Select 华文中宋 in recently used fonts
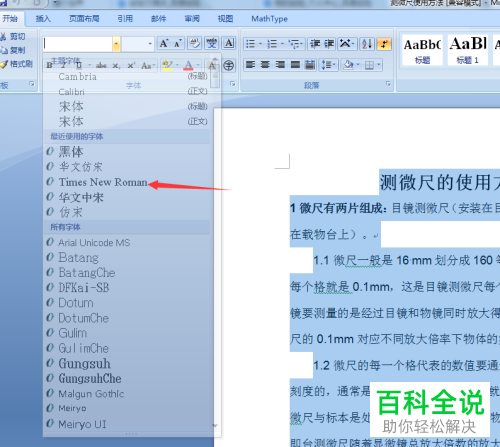Screen dimensions: 500x447 [127, 197]
